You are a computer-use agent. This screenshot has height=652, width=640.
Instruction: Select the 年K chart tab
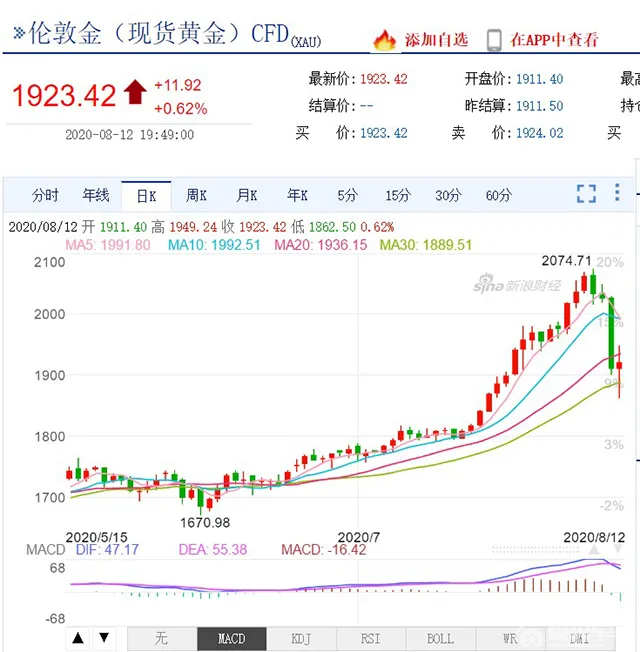pyautogui.click(x=297, y=195)
